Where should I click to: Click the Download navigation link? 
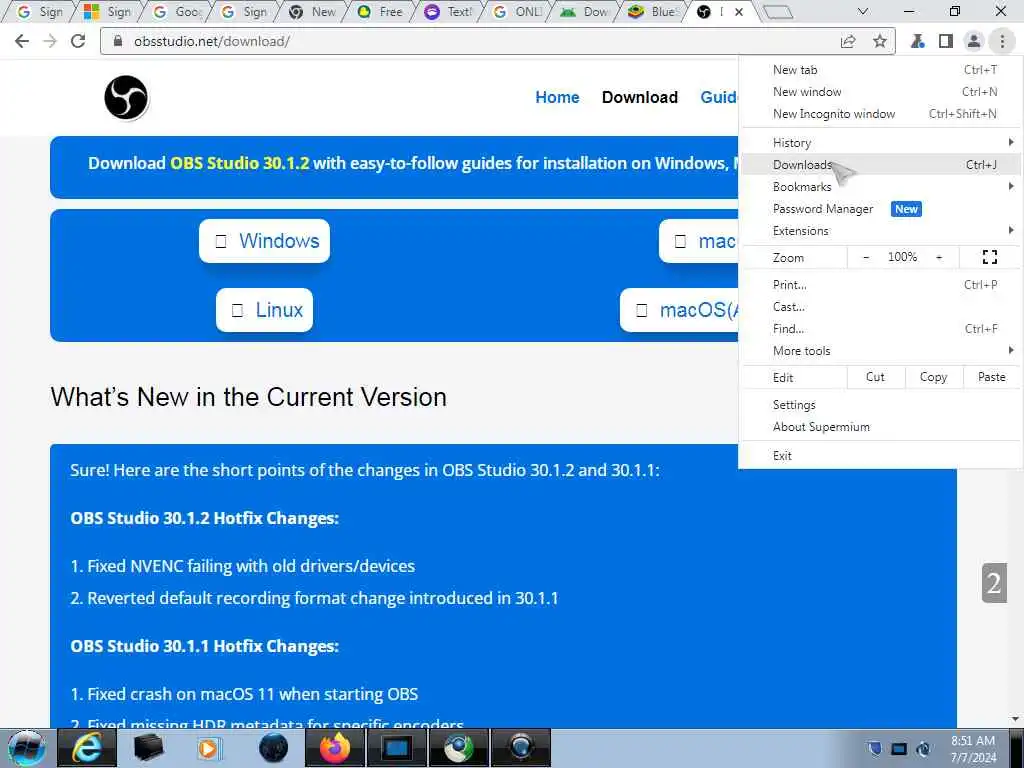point(640,97)
